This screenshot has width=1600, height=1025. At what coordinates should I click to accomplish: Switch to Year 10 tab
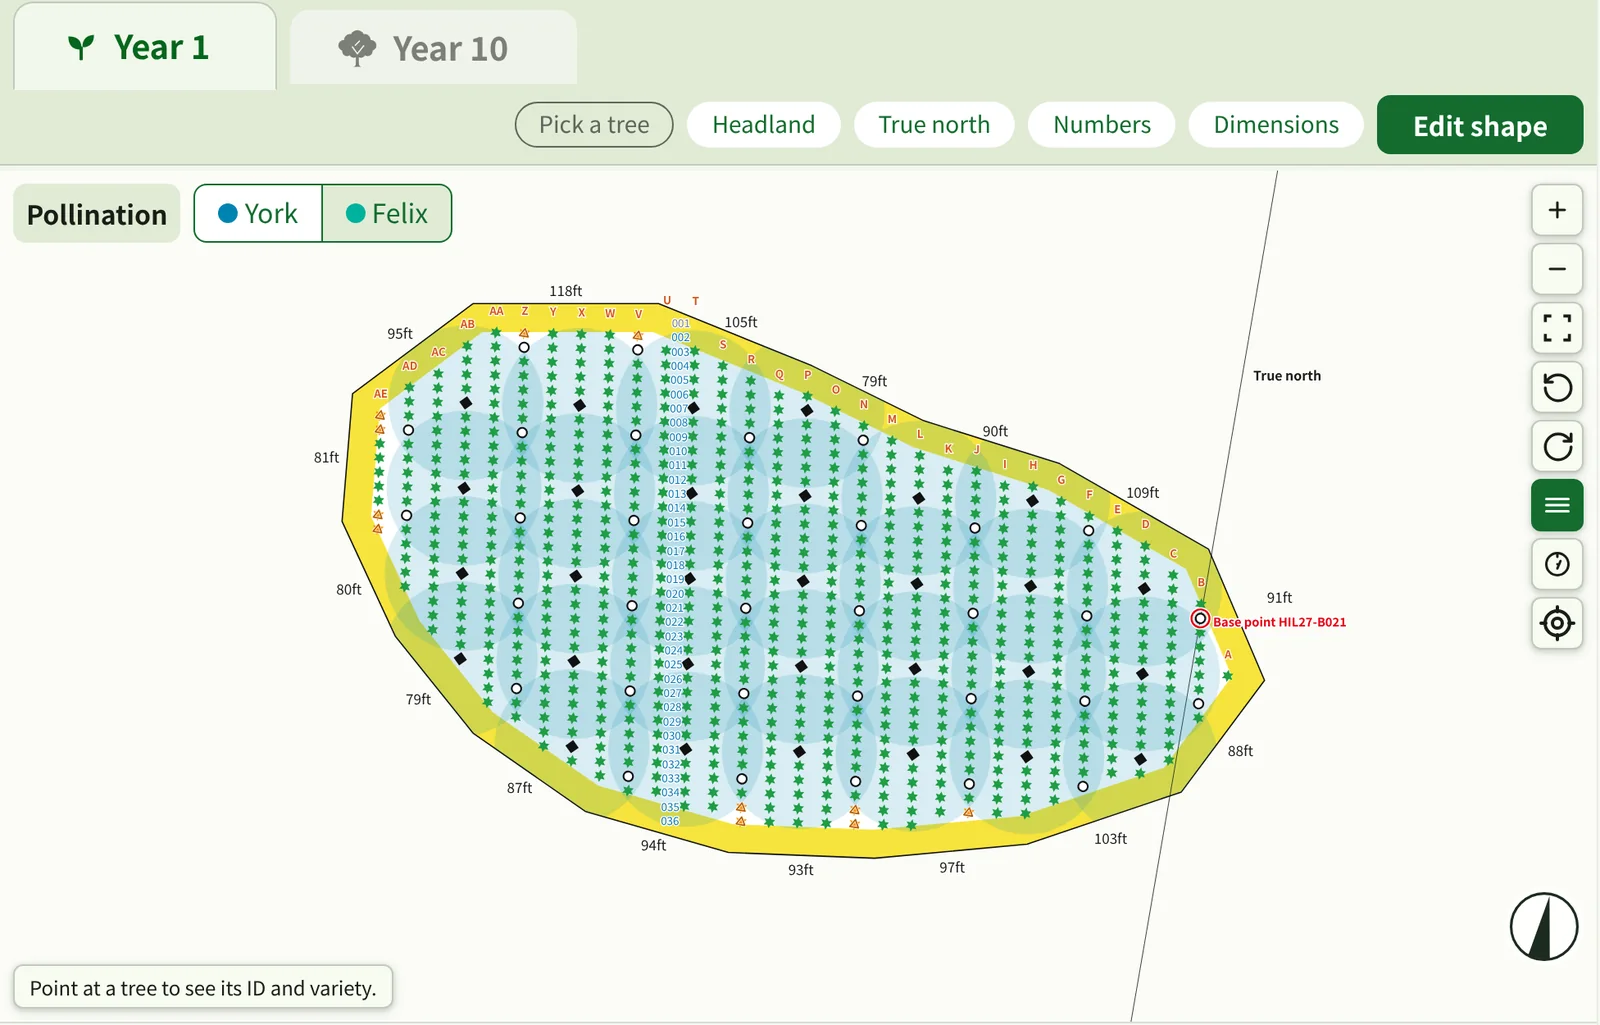[433, 48]
